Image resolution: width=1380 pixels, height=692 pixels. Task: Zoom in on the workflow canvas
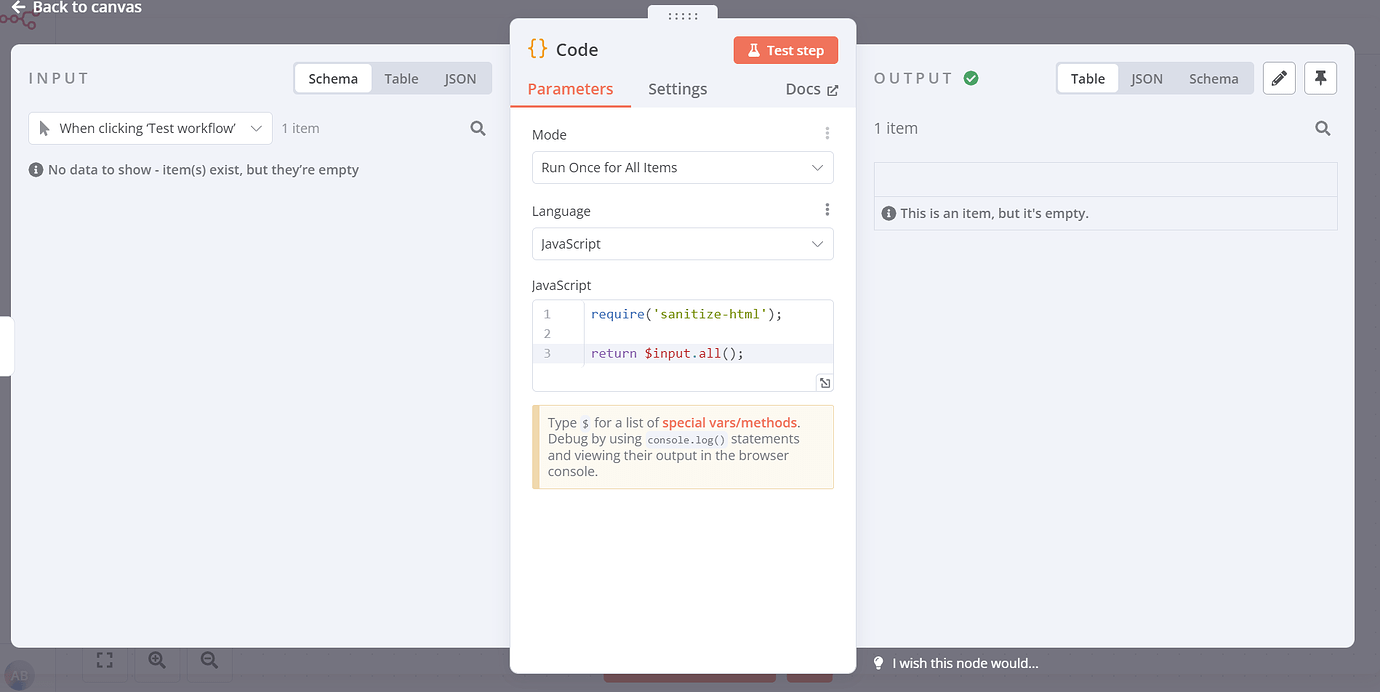(x=156, y=659)
